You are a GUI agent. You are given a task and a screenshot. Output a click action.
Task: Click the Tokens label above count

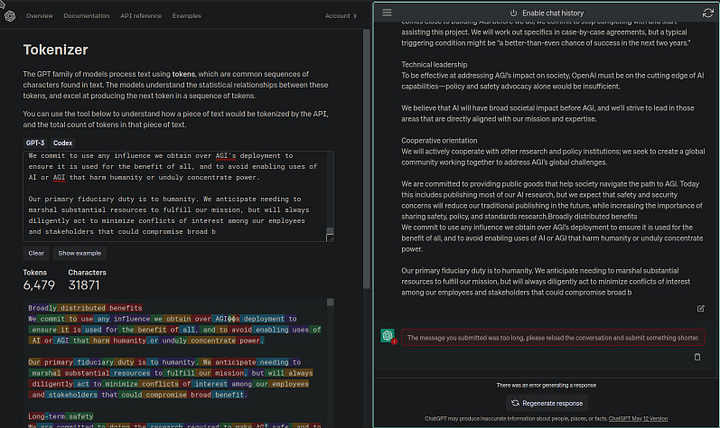tap(35, 272)
